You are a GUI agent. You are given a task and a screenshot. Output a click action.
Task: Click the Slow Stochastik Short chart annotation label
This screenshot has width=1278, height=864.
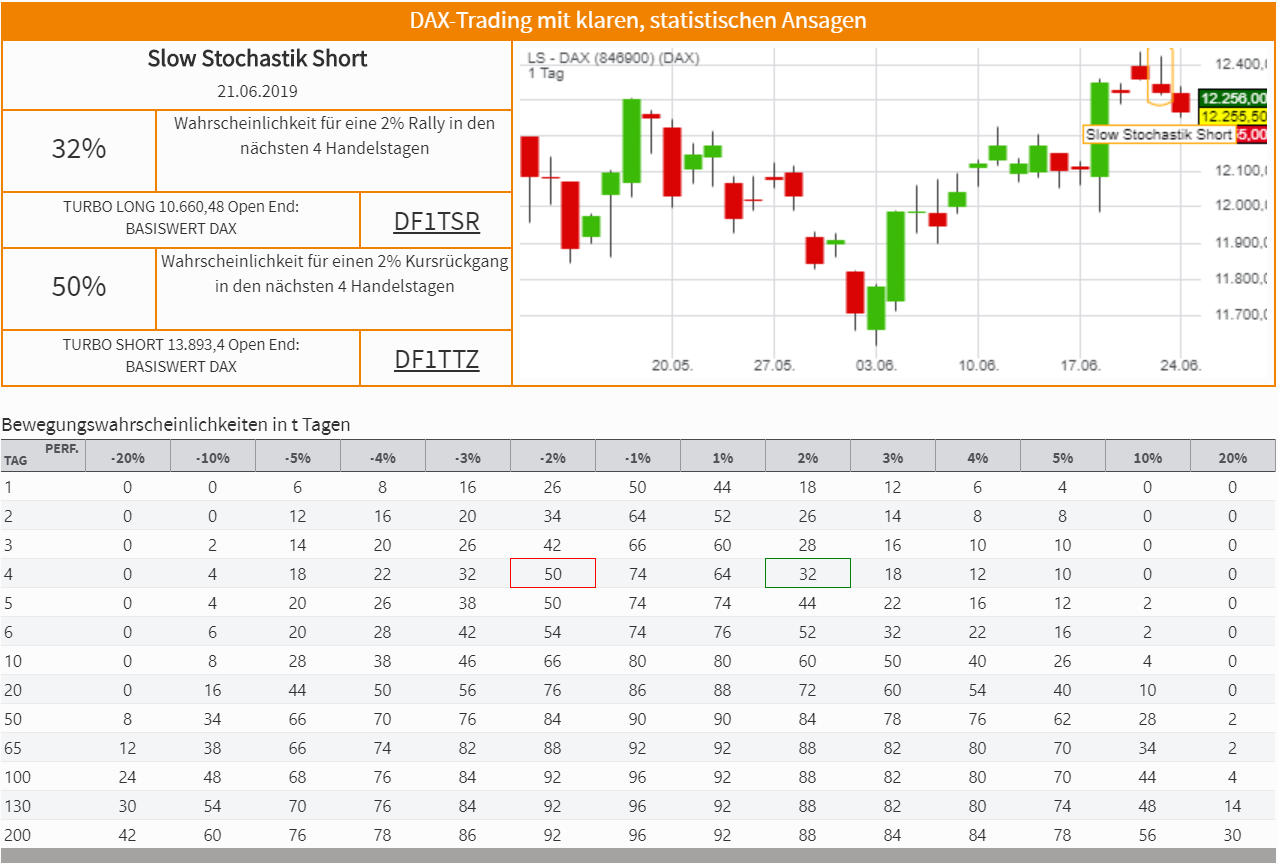click(x=1159, y=134)
